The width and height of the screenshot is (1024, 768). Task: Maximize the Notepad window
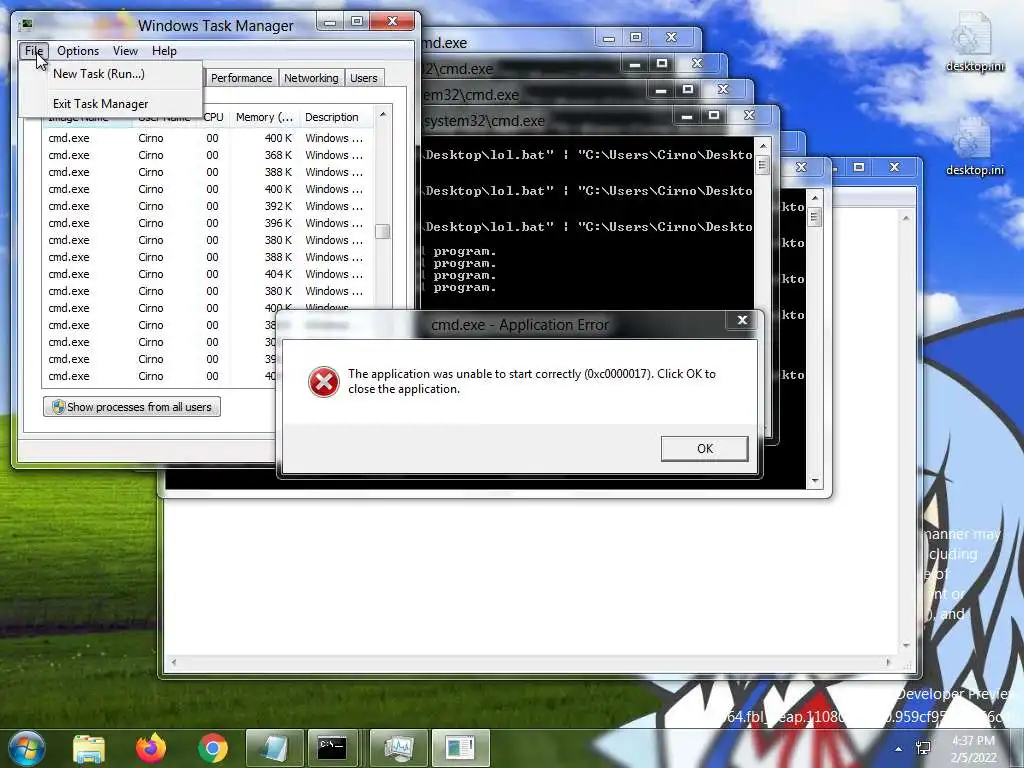click(x=859, y=167)
